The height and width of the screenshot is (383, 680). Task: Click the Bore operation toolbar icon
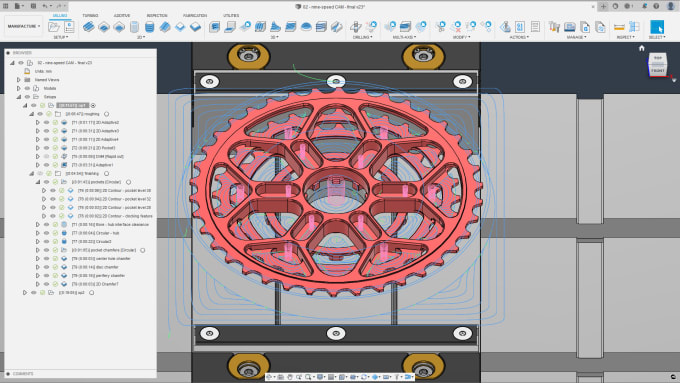[x=134, y=27]
